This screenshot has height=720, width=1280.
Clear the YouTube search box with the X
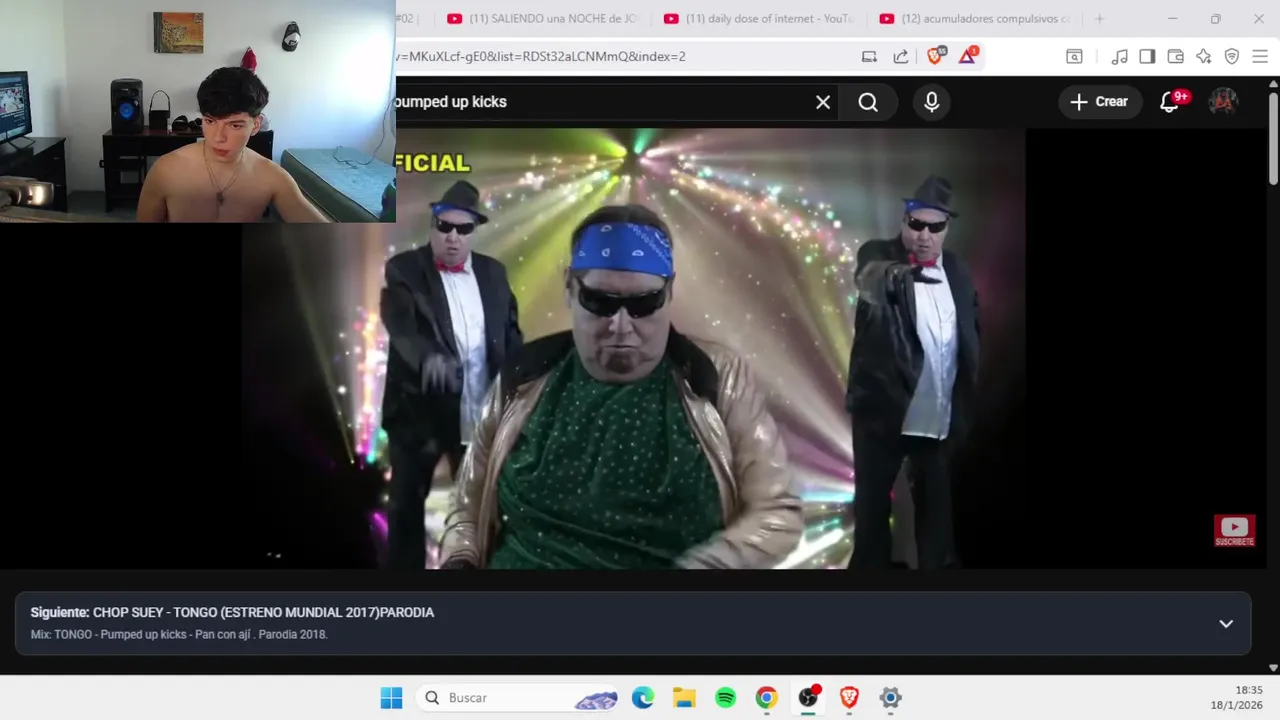tap(823, 102)
